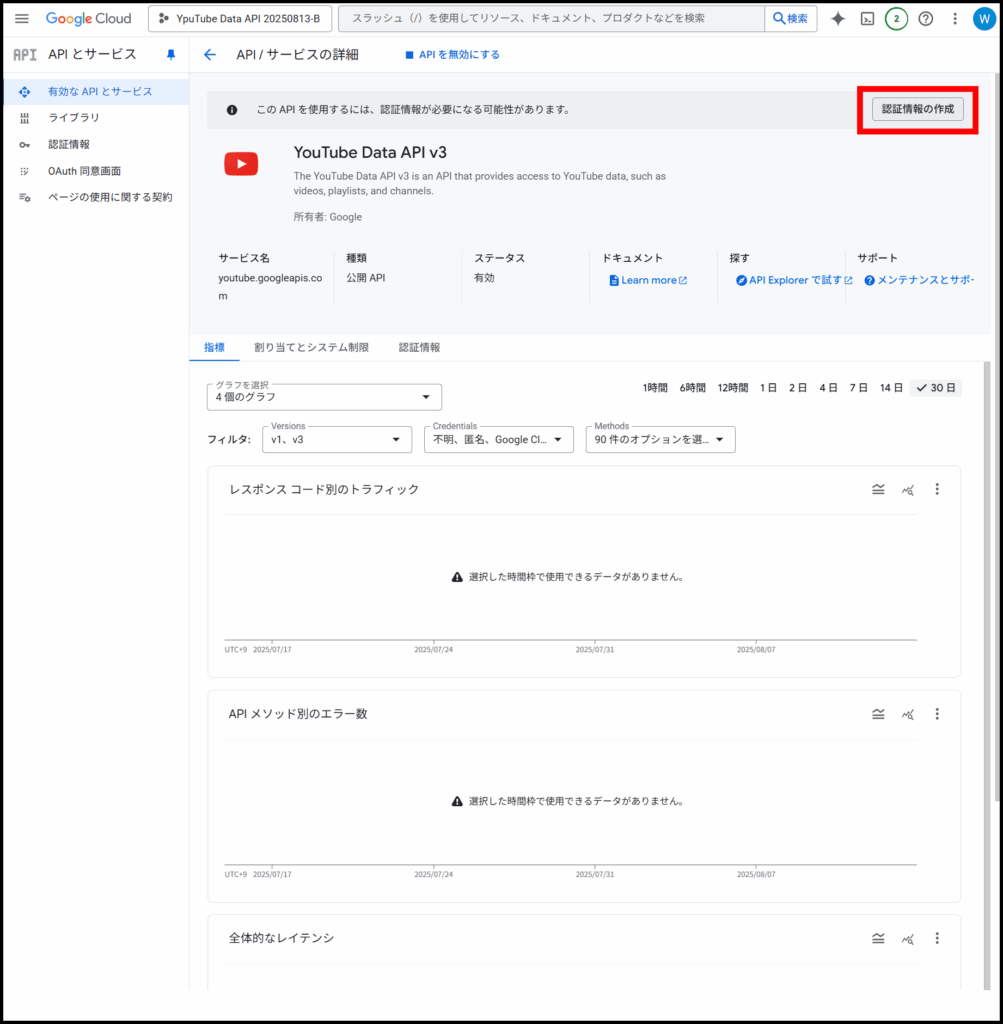Screen dimensions: 1003x1024
Task: Click the 検索 search button
Action: coord(790,18)
